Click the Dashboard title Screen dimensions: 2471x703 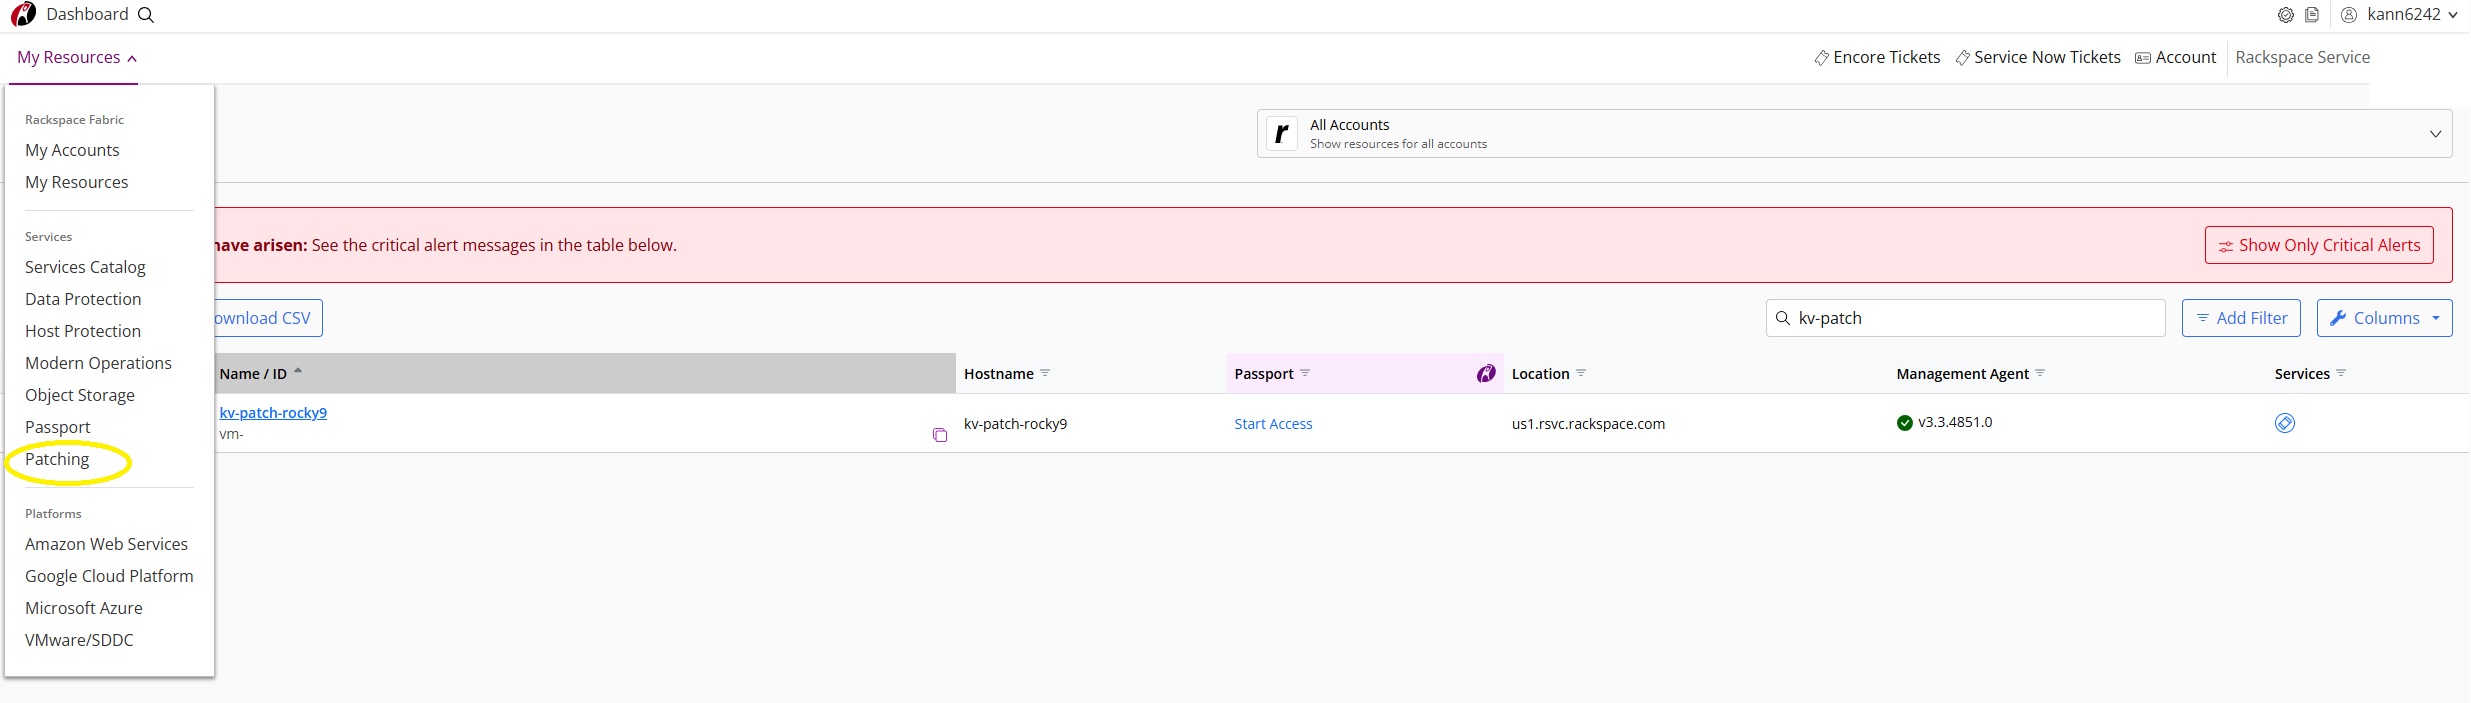click(87, 14)
